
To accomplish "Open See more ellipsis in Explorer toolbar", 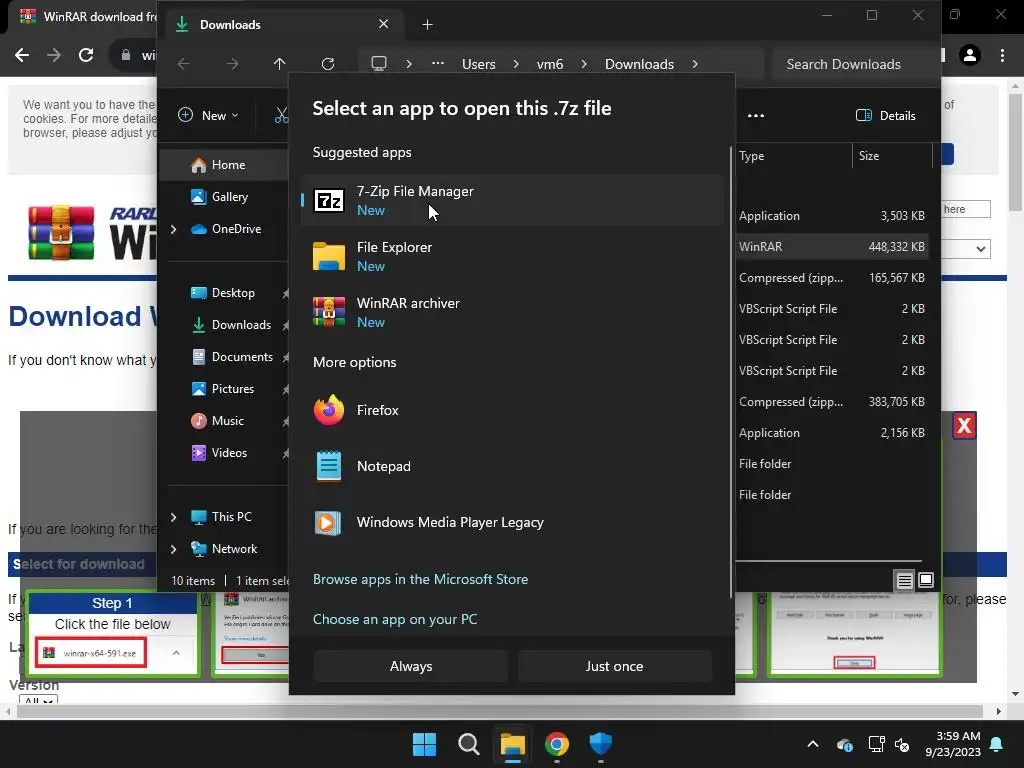I will (x=756, y=116).
